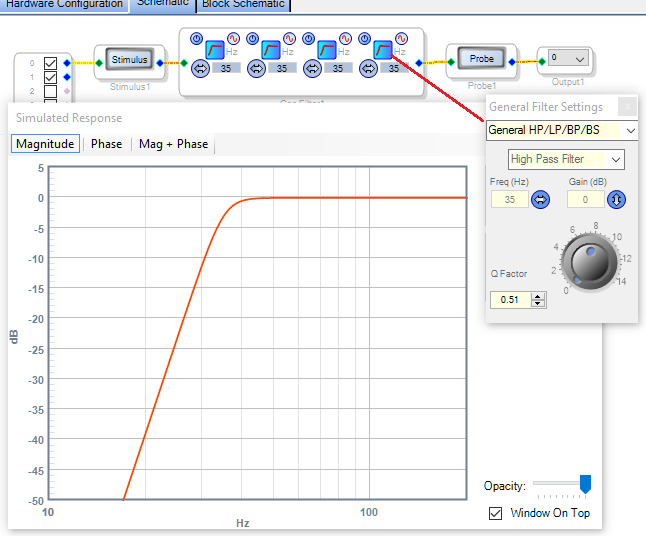Click the fourth filter's 35 Hz value

coord(394,68)
